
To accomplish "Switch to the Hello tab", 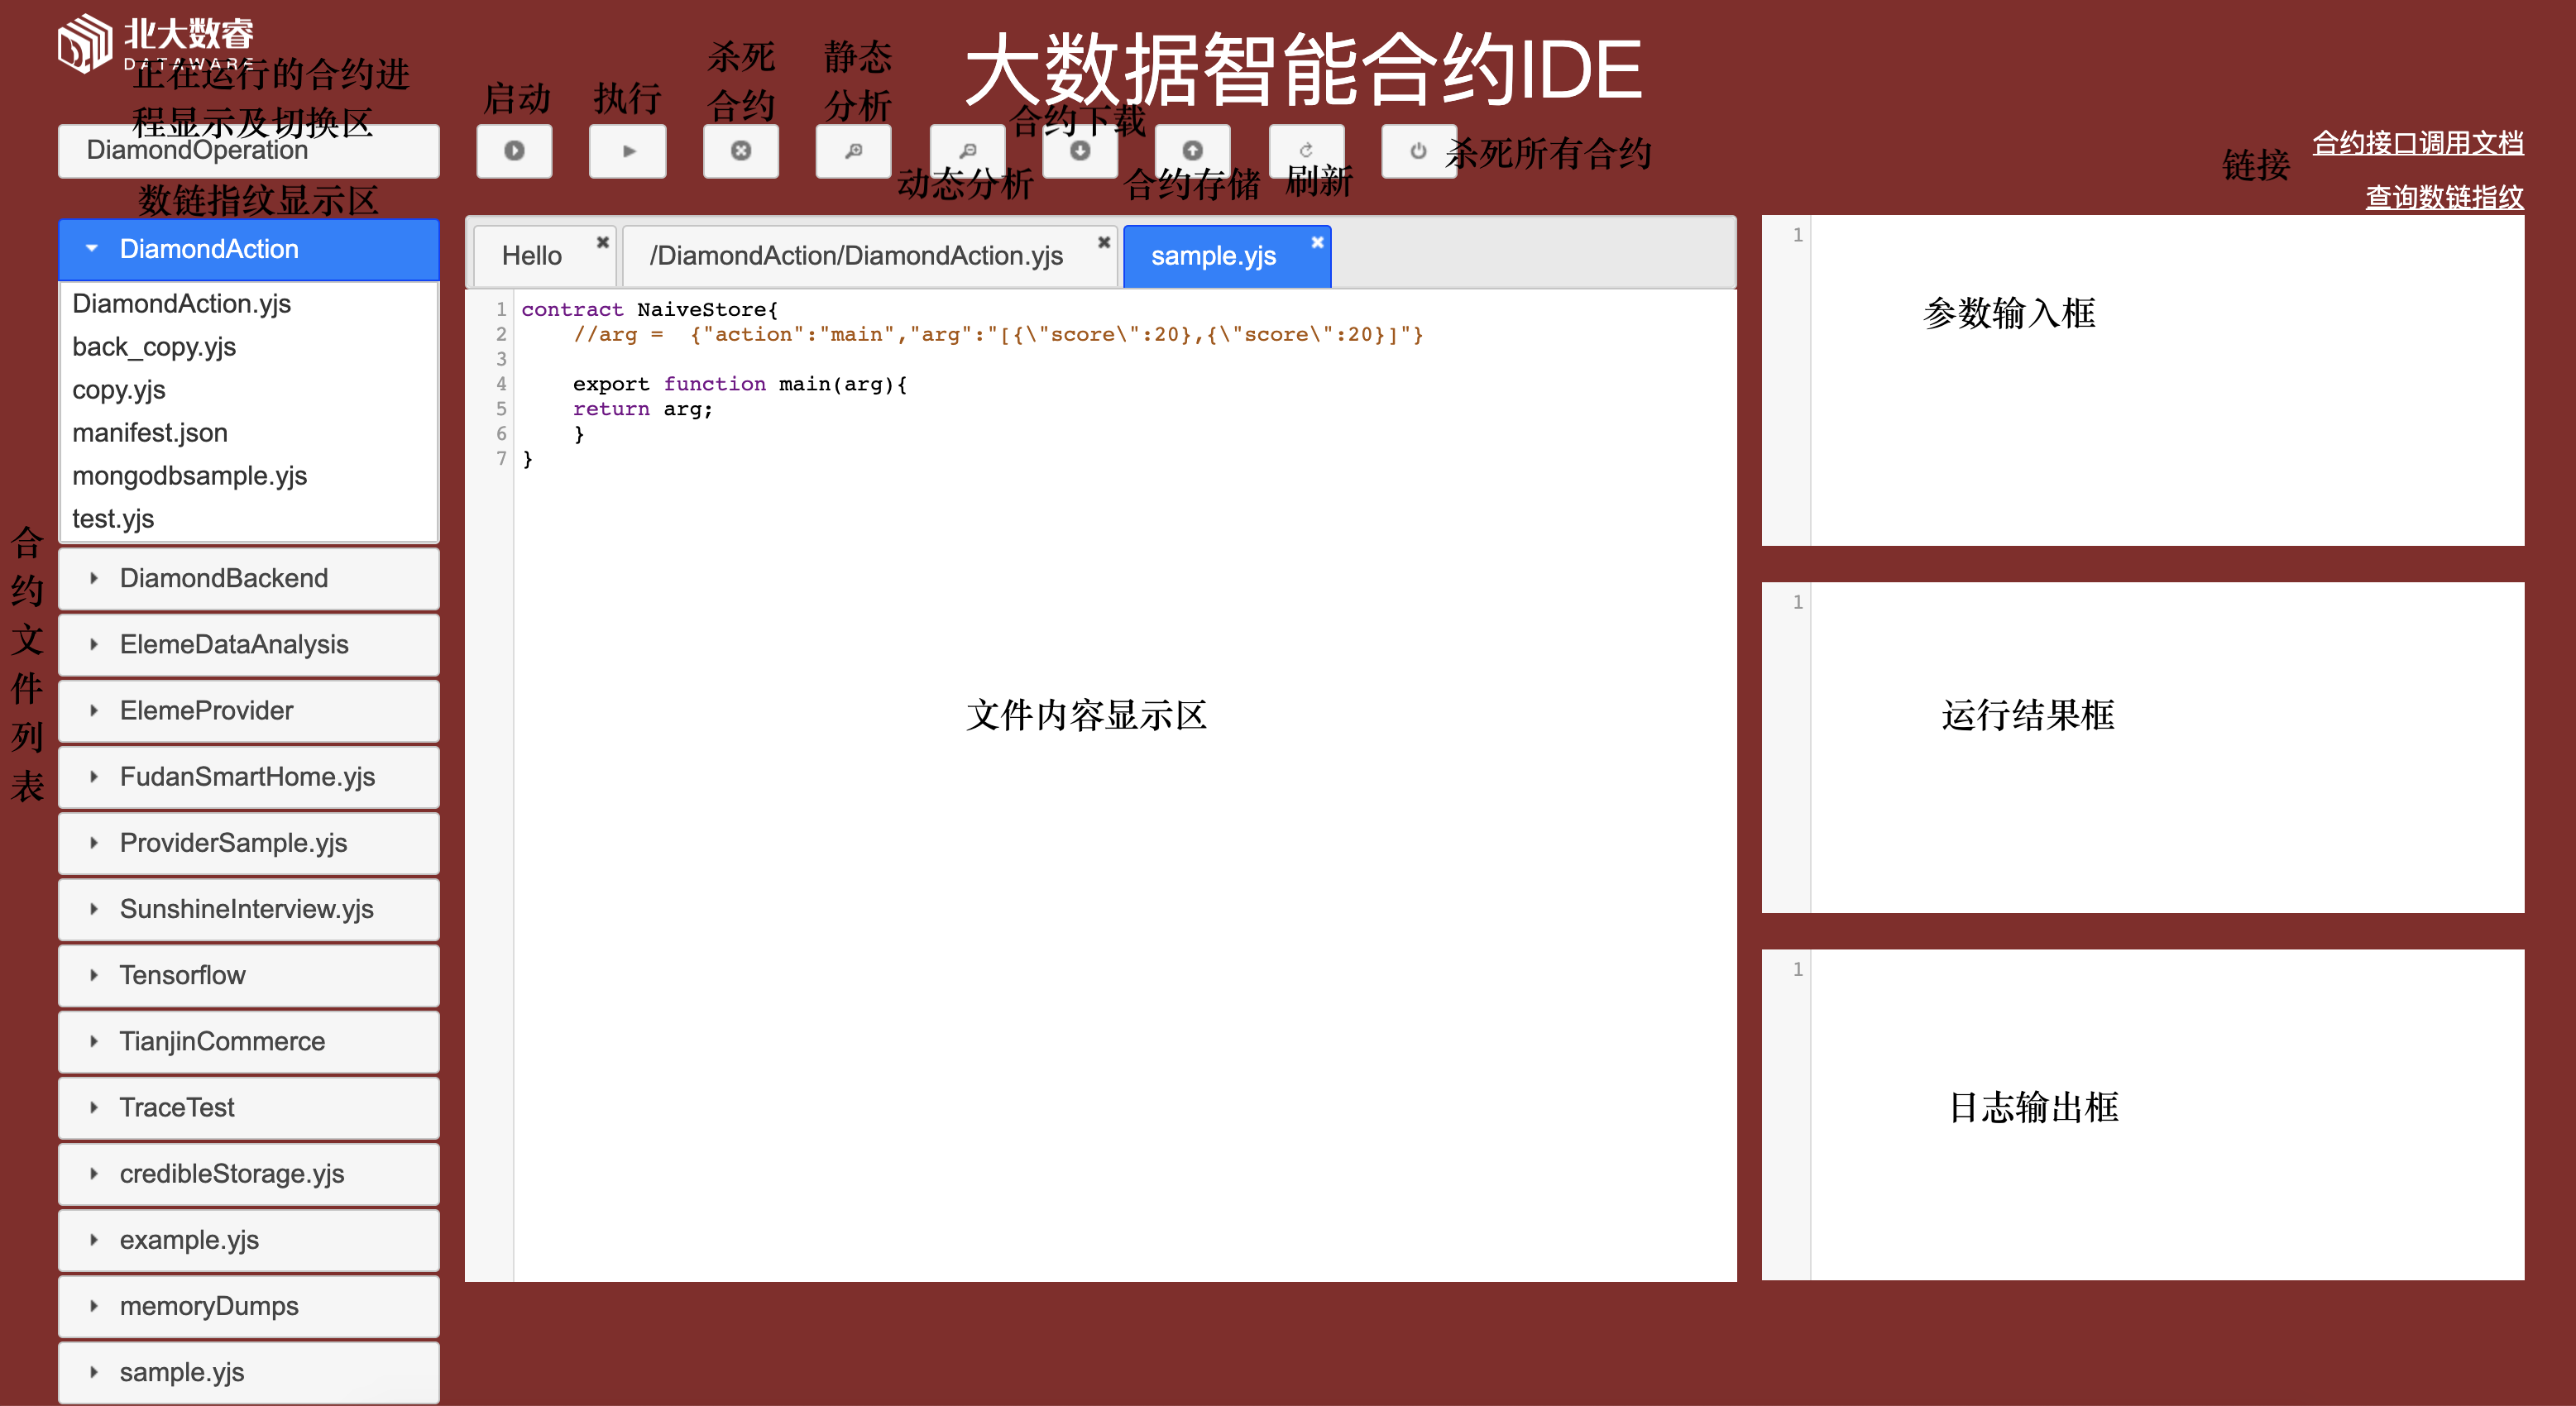I will (x=532, y=256).
